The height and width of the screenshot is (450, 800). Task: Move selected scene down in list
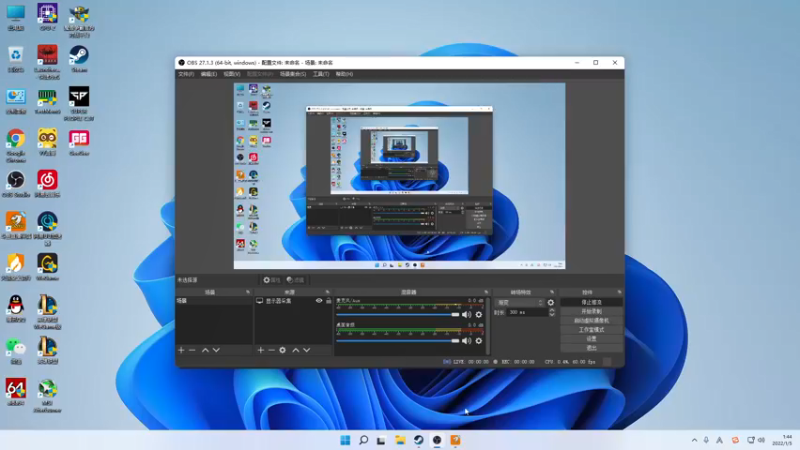click(x=216, y=350)
